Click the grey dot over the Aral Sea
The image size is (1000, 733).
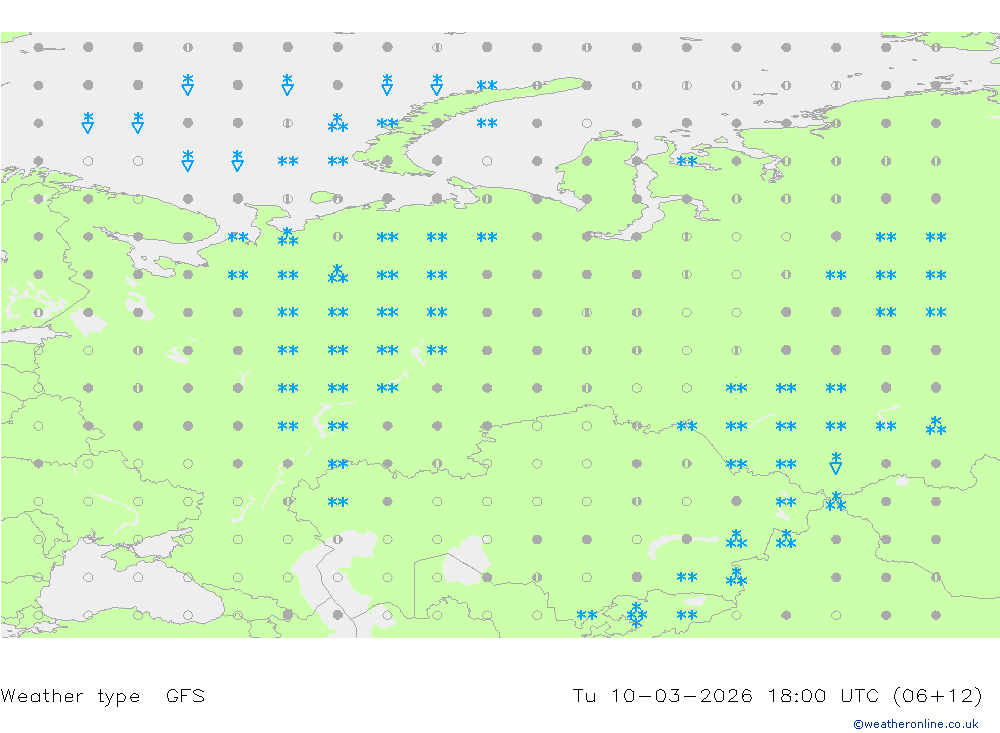click(x=487, y=577)
